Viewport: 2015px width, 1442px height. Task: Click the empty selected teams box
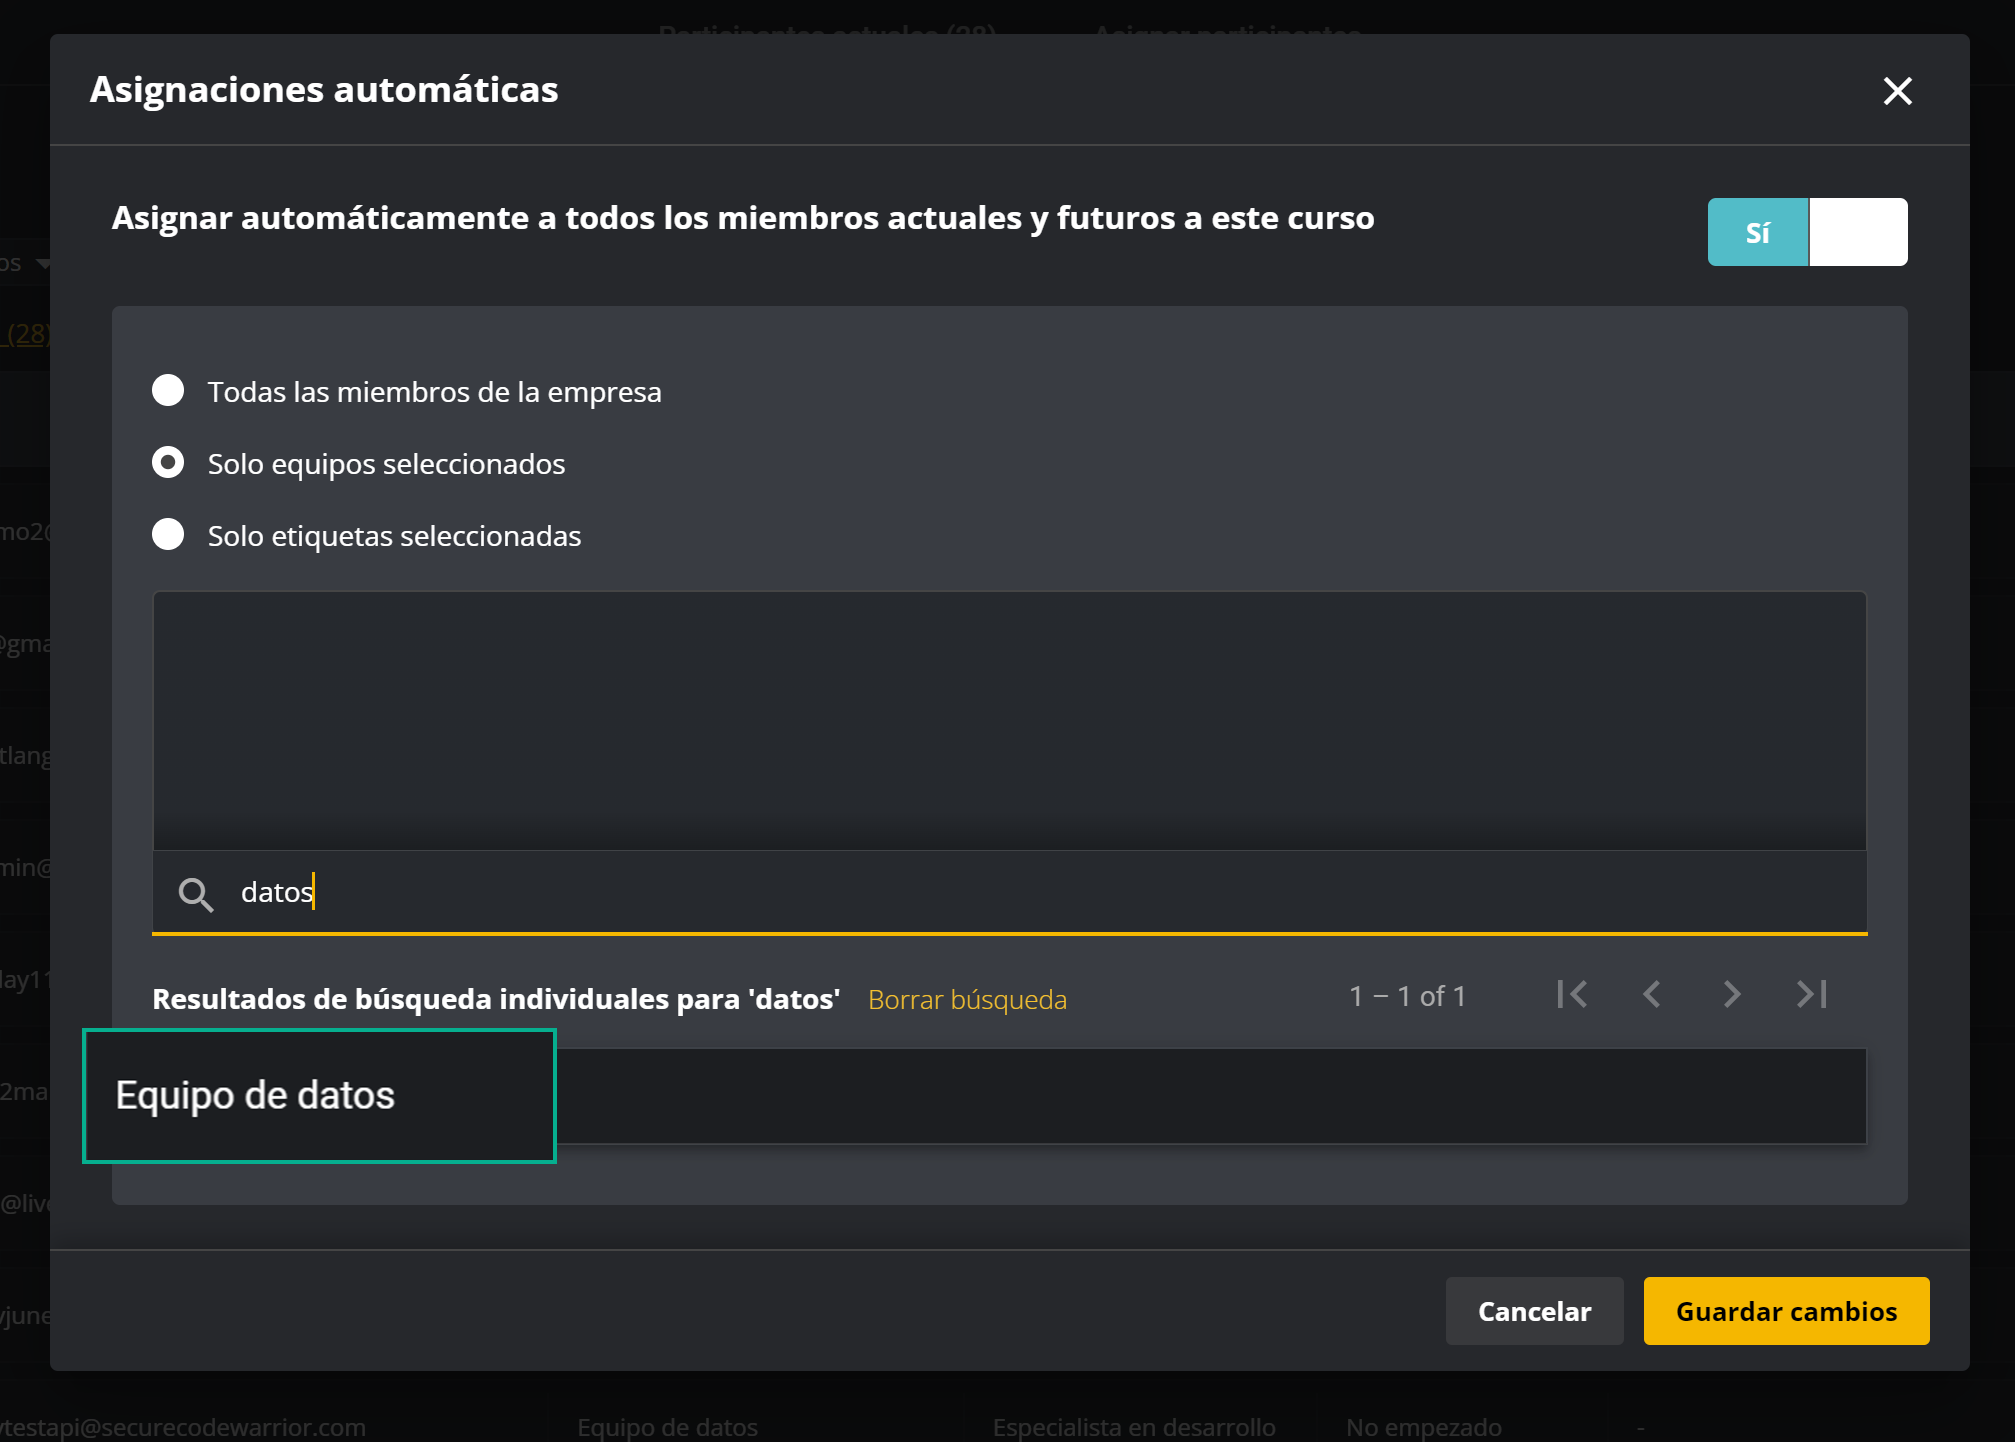1009,720
